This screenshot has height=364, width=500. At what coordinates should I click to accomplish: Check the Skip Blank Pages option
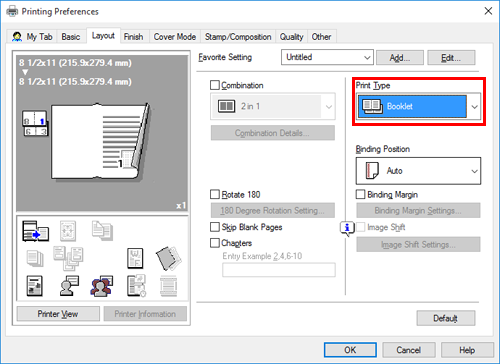coord(215,227)
